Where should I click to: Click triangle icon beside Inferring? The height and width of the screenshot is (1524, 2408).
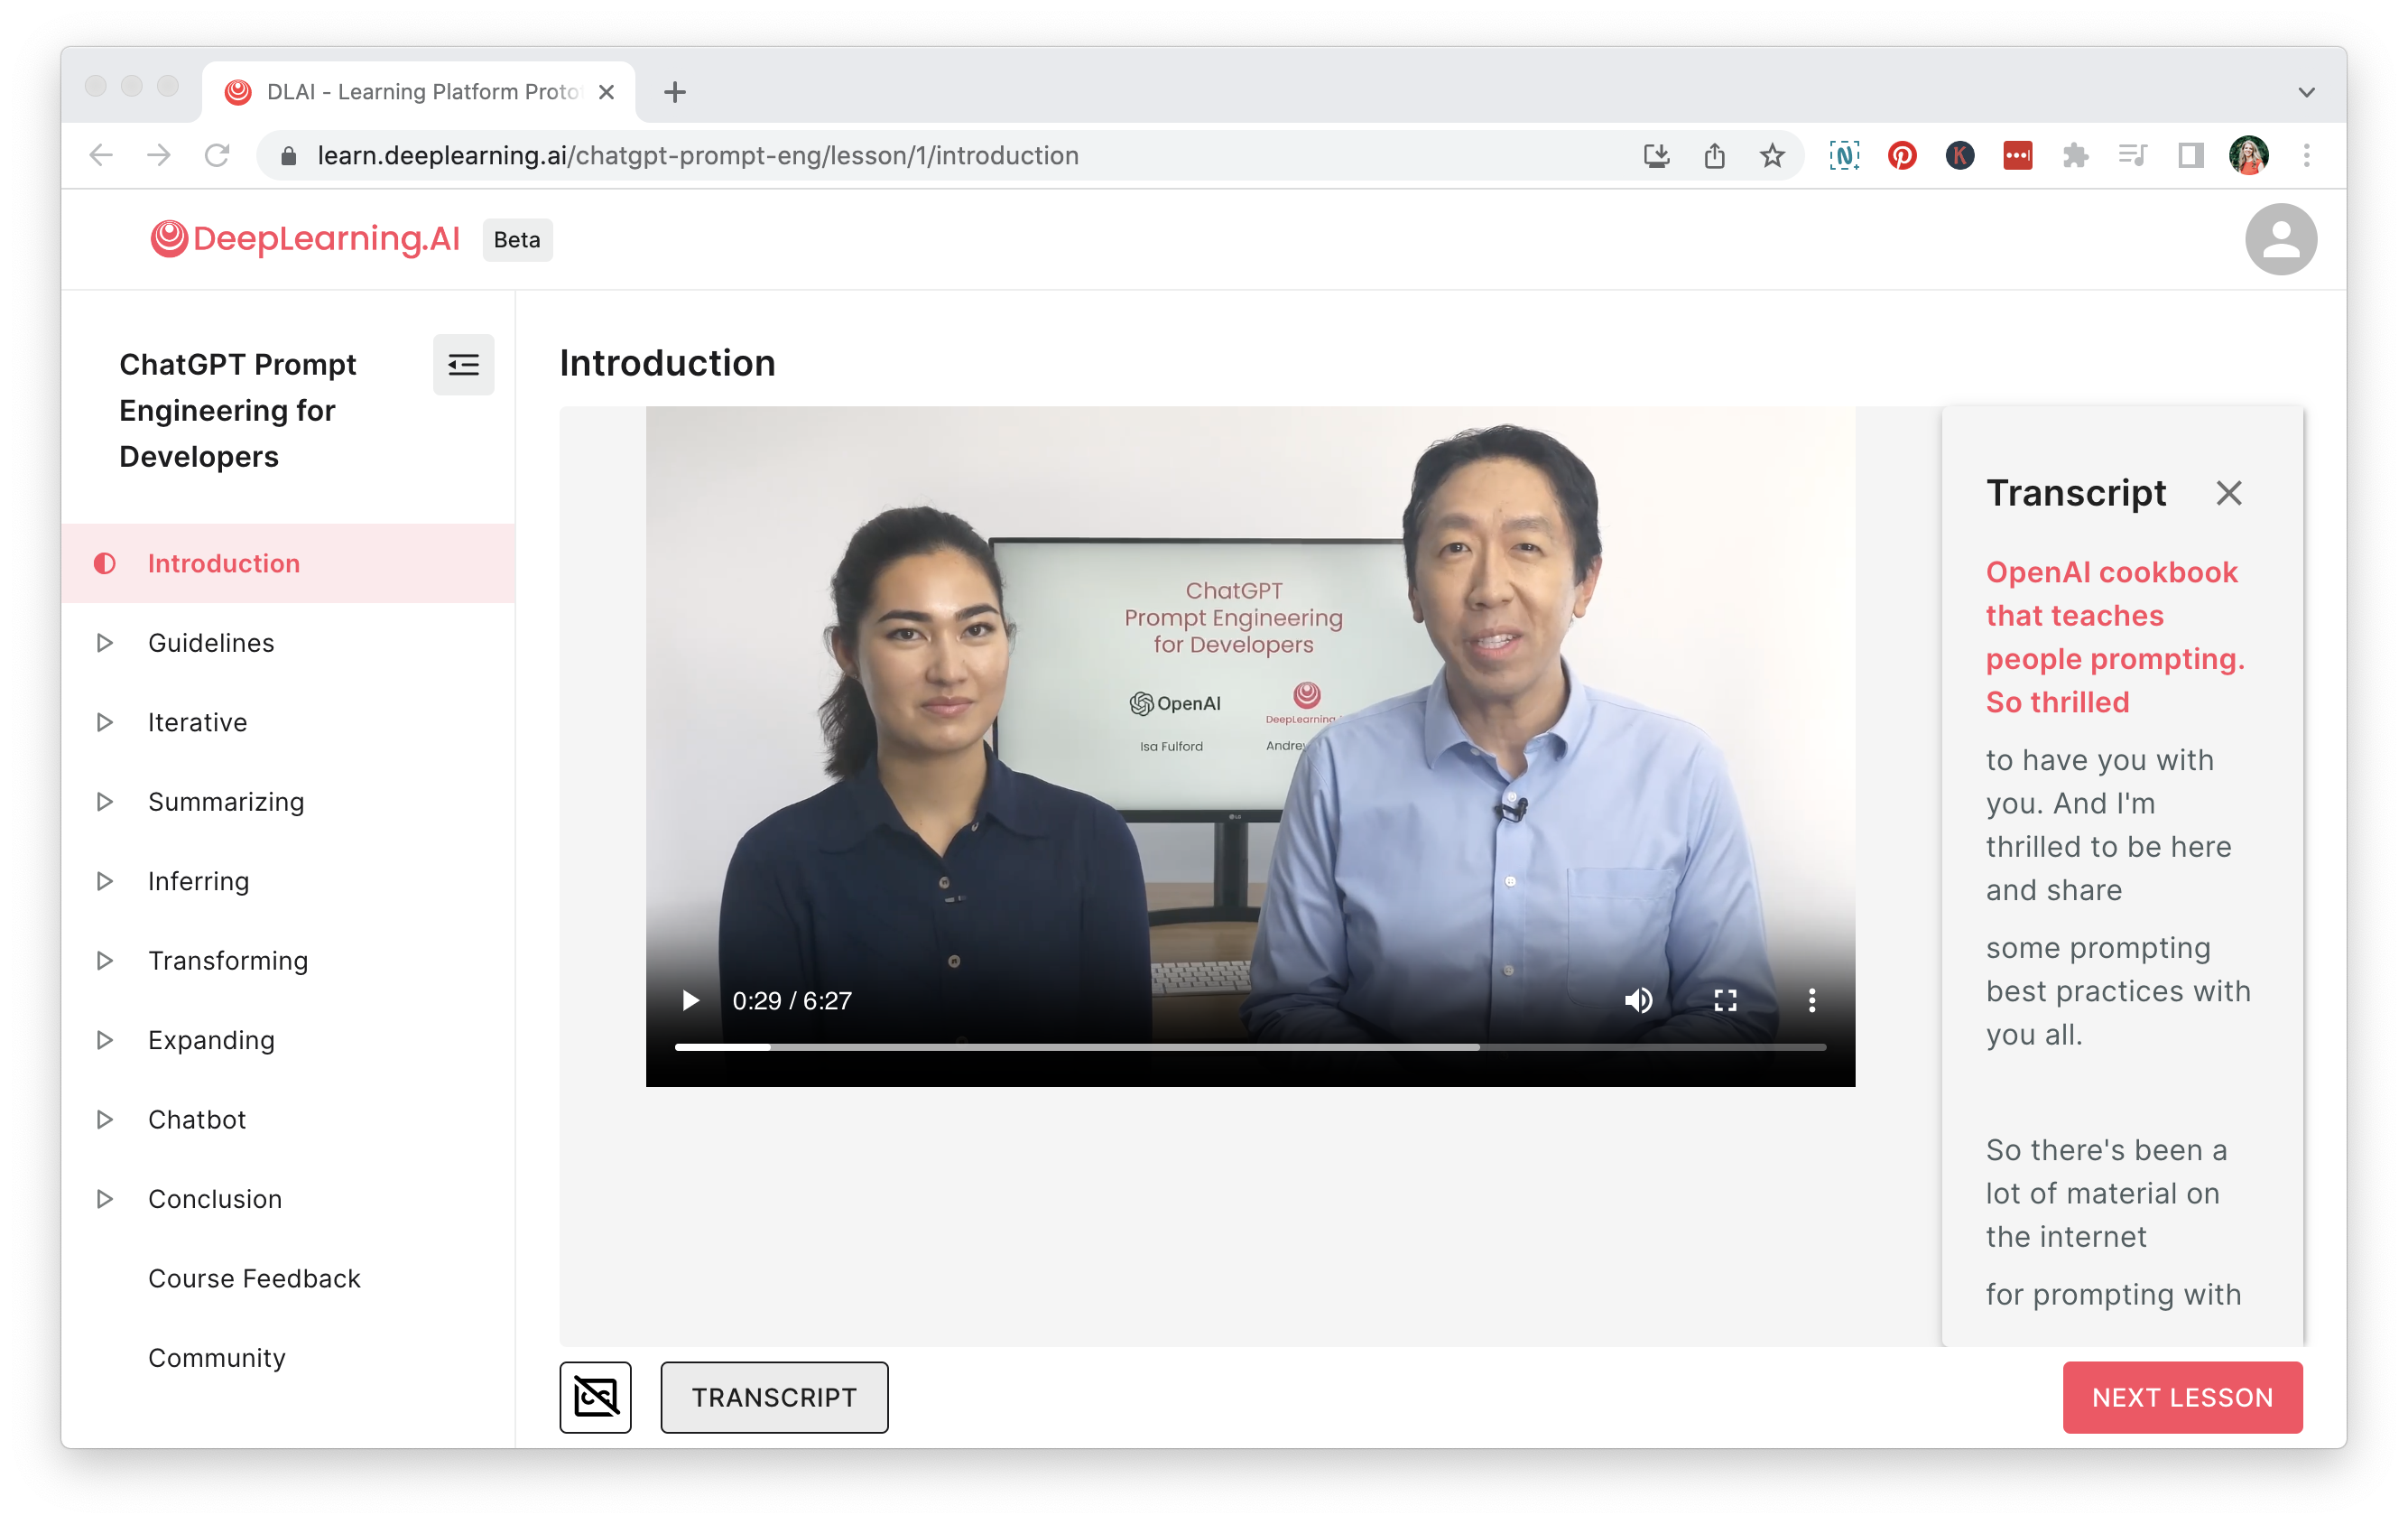coord(104,880)
